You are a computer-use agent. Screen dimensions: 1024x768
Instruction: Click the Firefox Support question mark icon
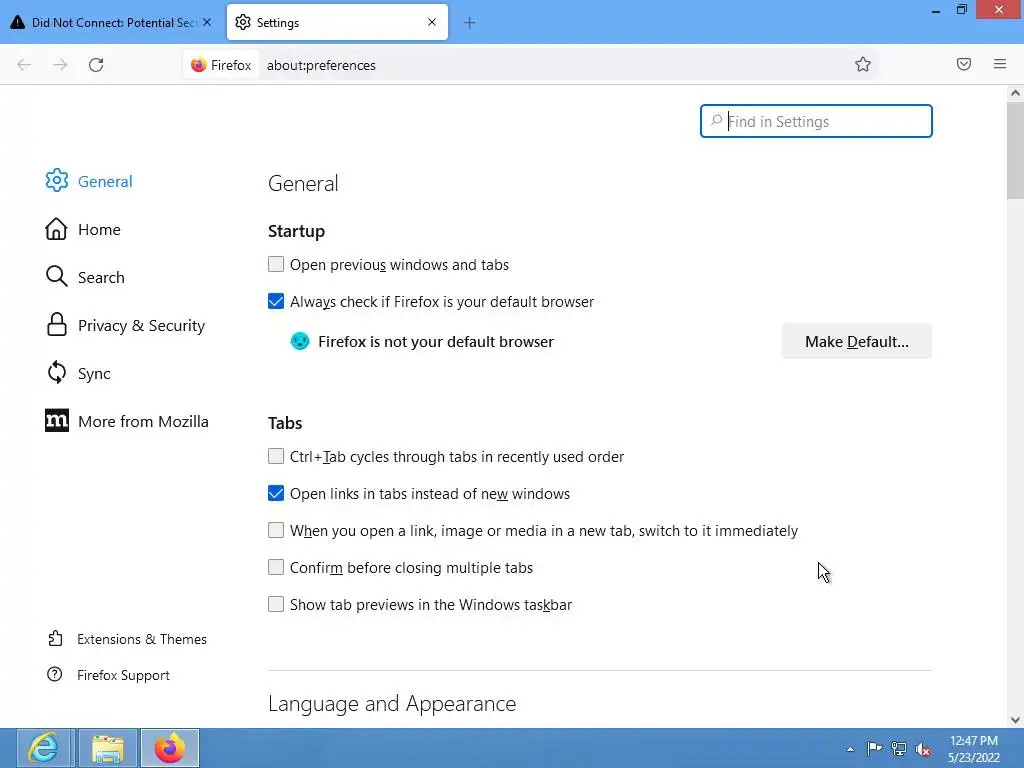pyautogui.click(x=55, y=675)
